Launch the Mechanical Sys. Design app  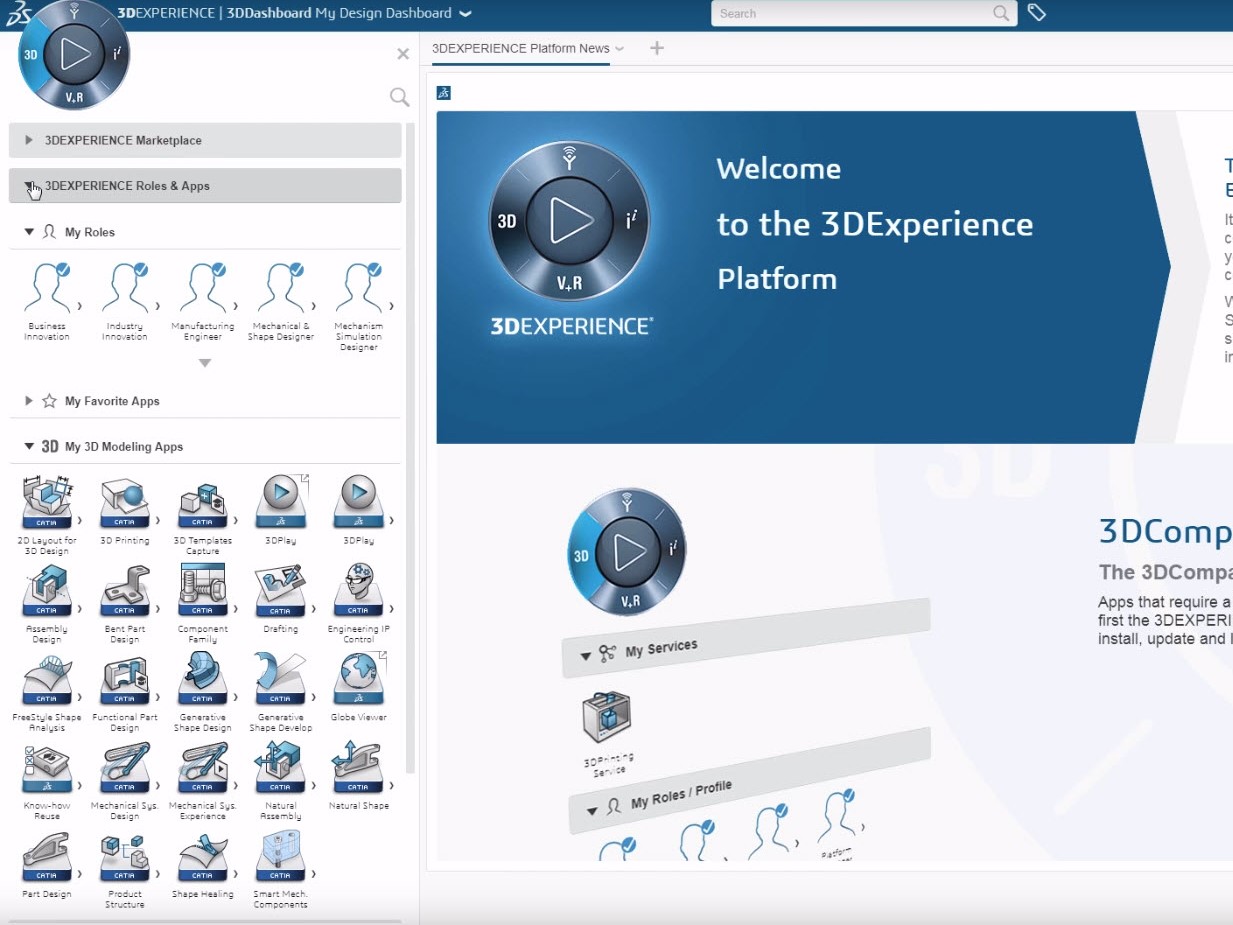tap(125, 767)
